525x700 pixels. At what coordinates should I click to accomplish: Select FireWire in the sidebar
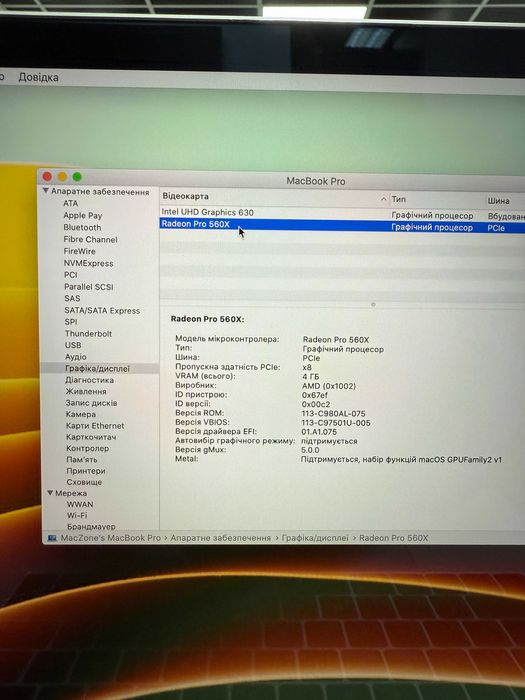pos(79,251)
